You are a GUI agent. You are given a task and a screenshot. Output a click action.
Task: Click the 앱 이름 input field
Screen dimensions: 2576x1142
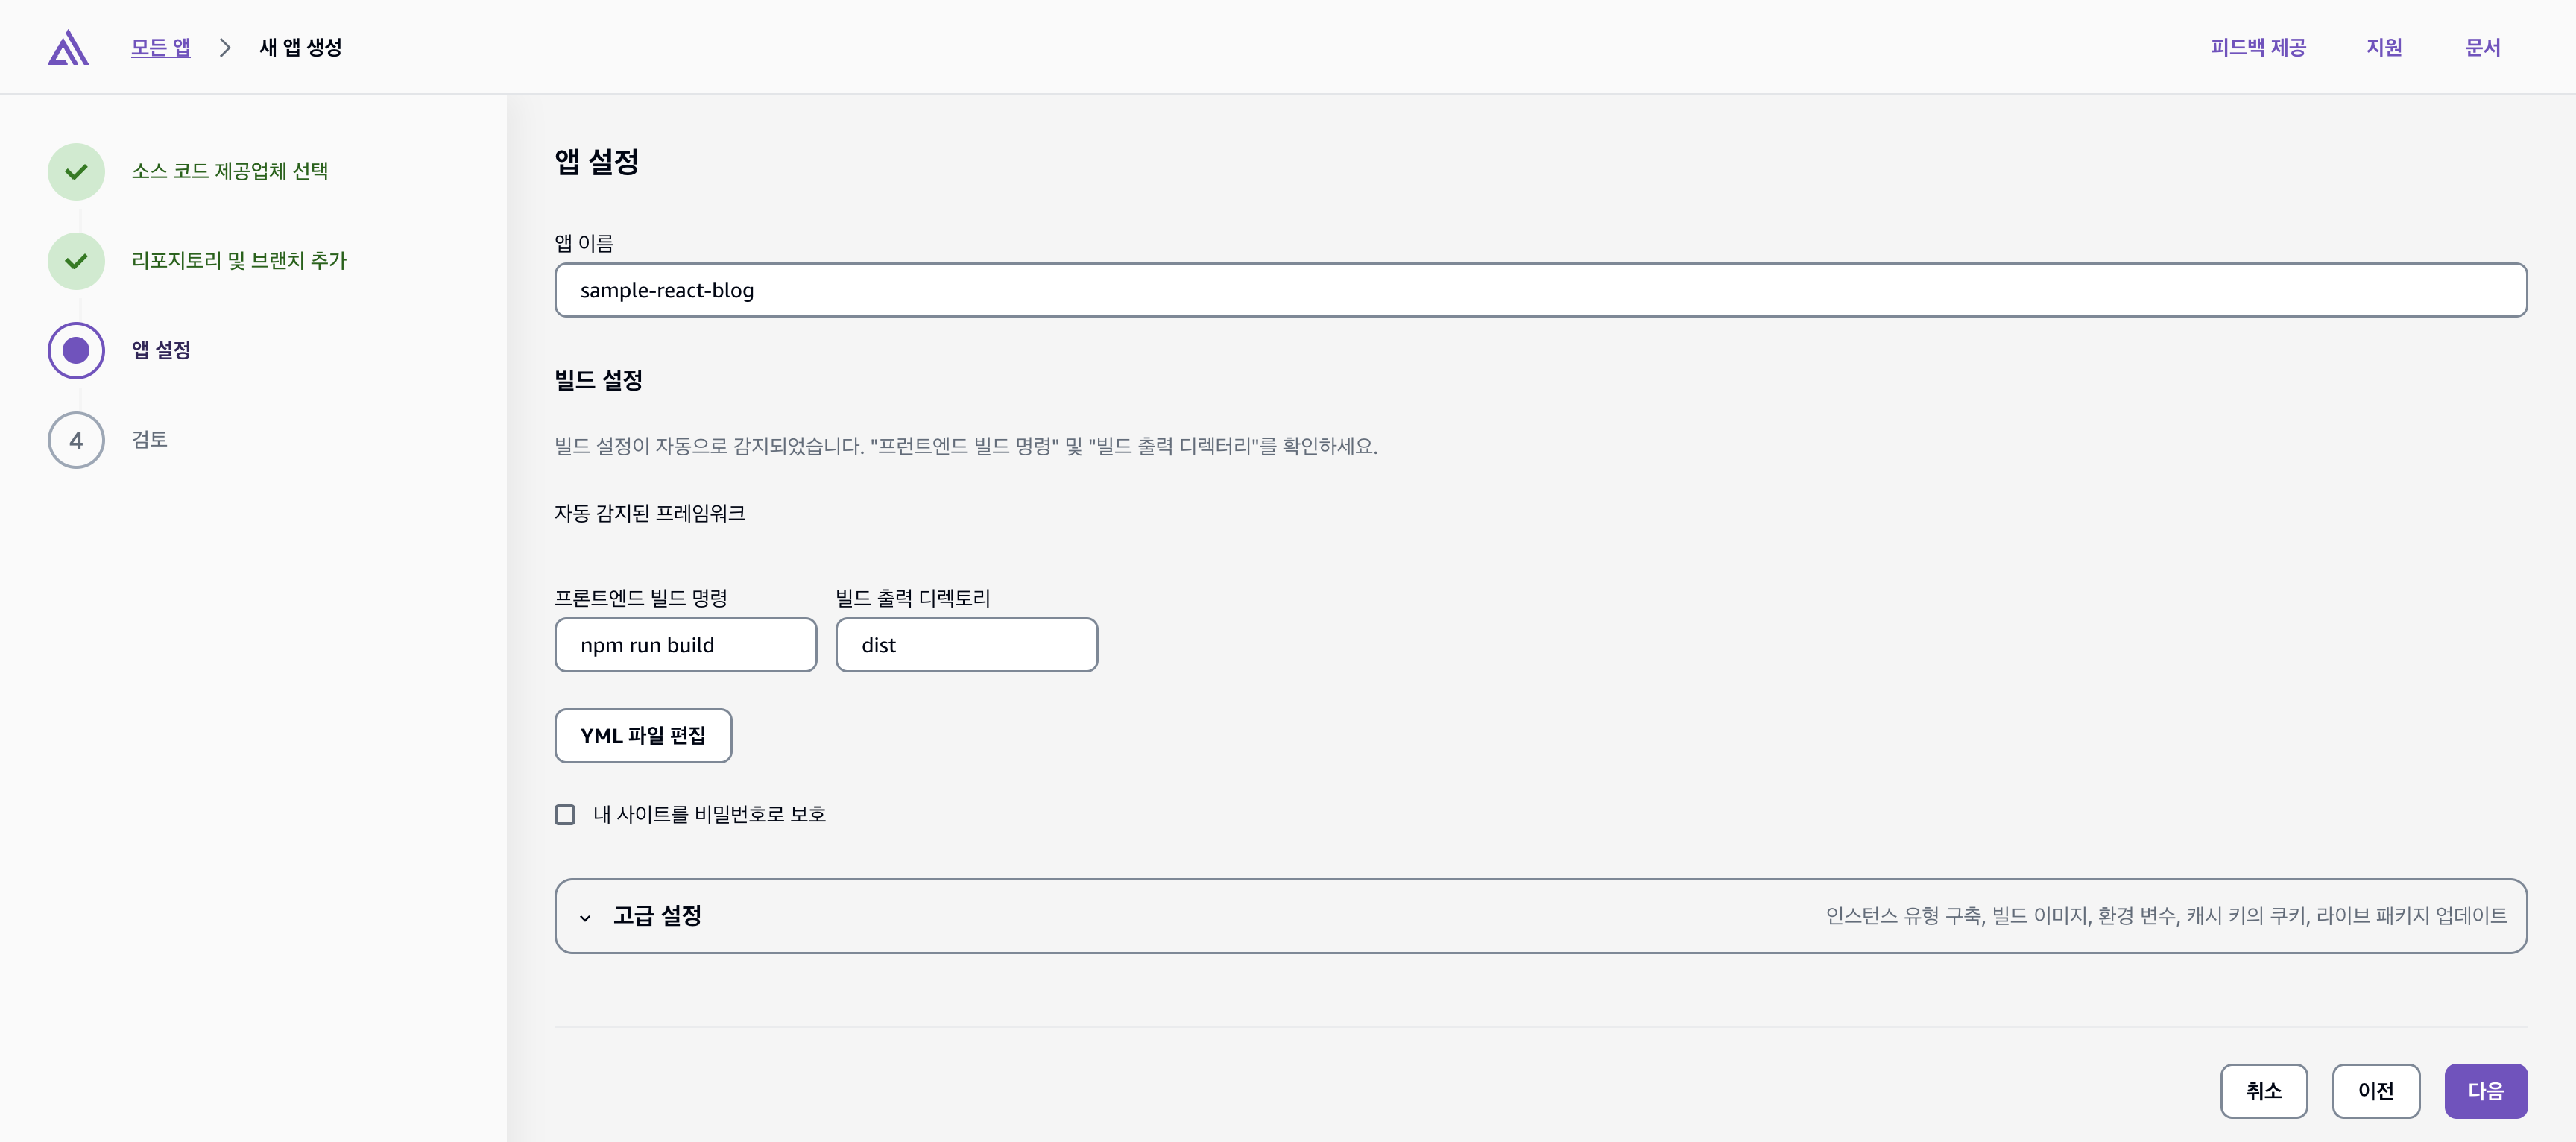(x=1540, y=290)
